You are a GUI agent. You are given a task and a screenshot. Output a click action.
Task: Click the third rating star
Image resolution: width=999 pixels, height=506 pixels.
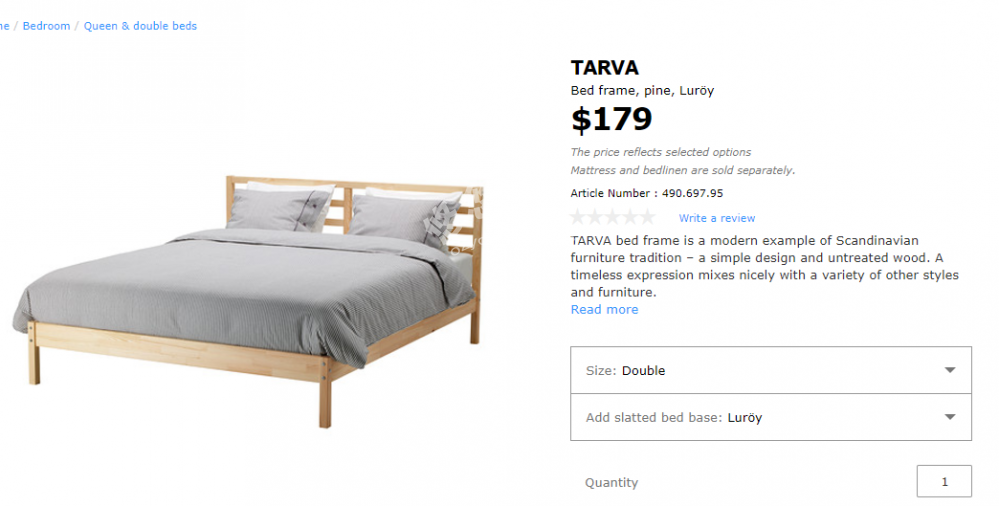(x=613, y=218)
